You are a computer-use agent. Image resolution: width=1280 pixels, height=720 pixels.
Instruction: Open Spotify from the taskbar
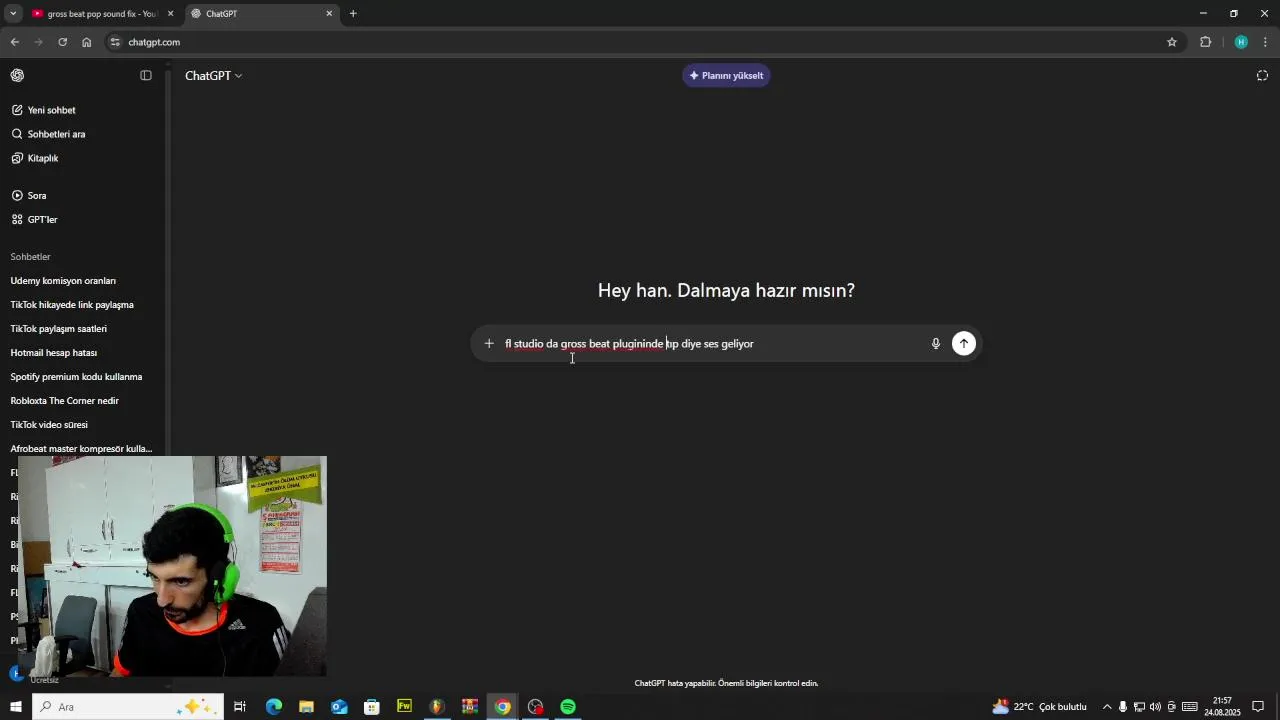[568, 707]
